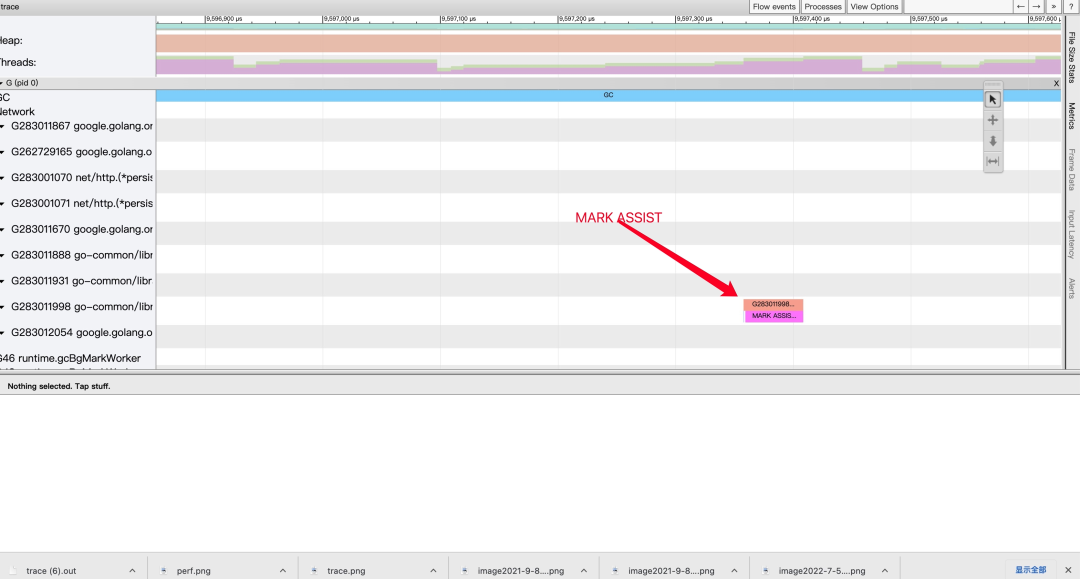Open downloaded file image2022-7-5....png
This screenshot has height=579, width=1080.
pyautogui.click(x=822, y=571)
